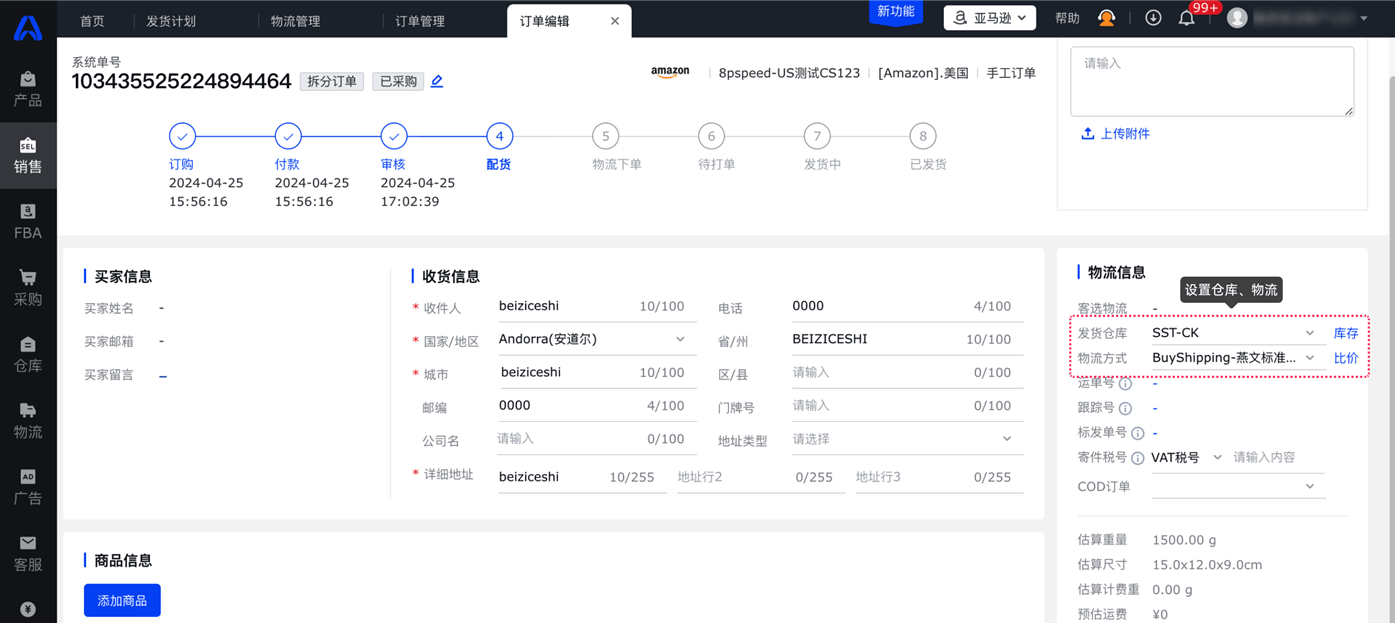This screenshot has width=1395, height=623.
Task: Switch to the 发货计划 tab
Action: pyautogui.click(x=171, y=21)
